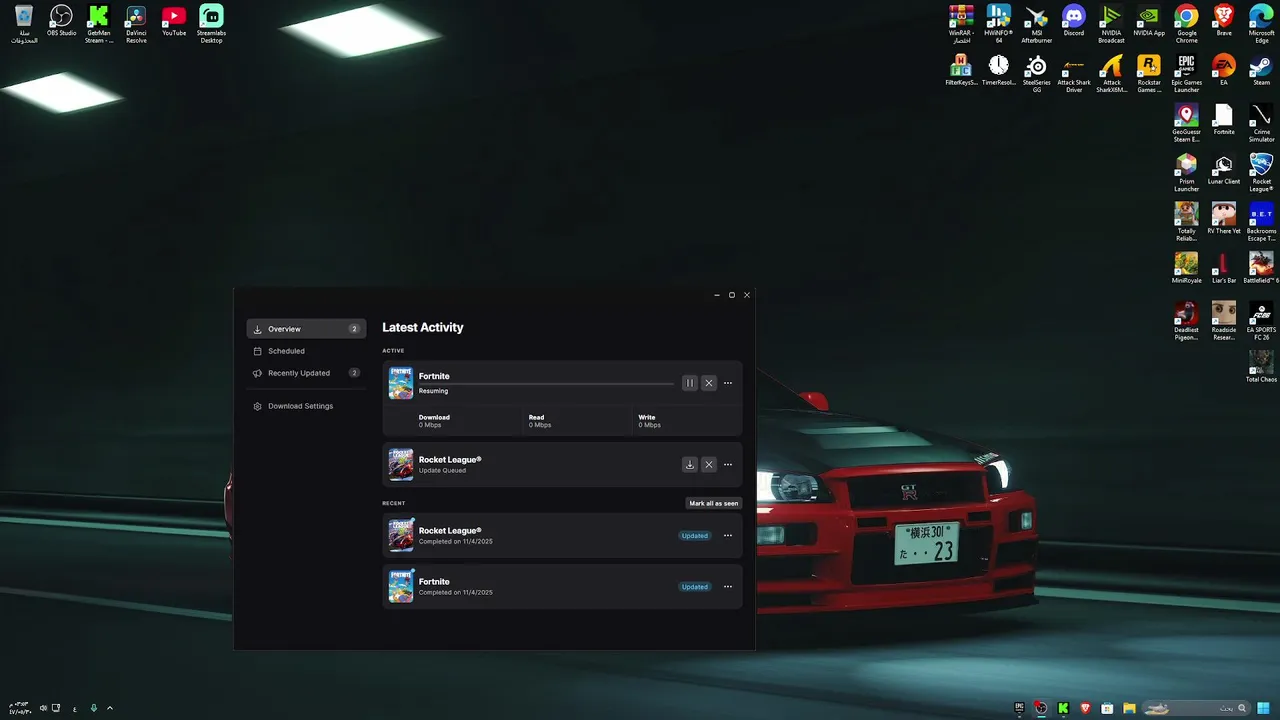
Task: Click the microphone tray icon
Action: 93,708
